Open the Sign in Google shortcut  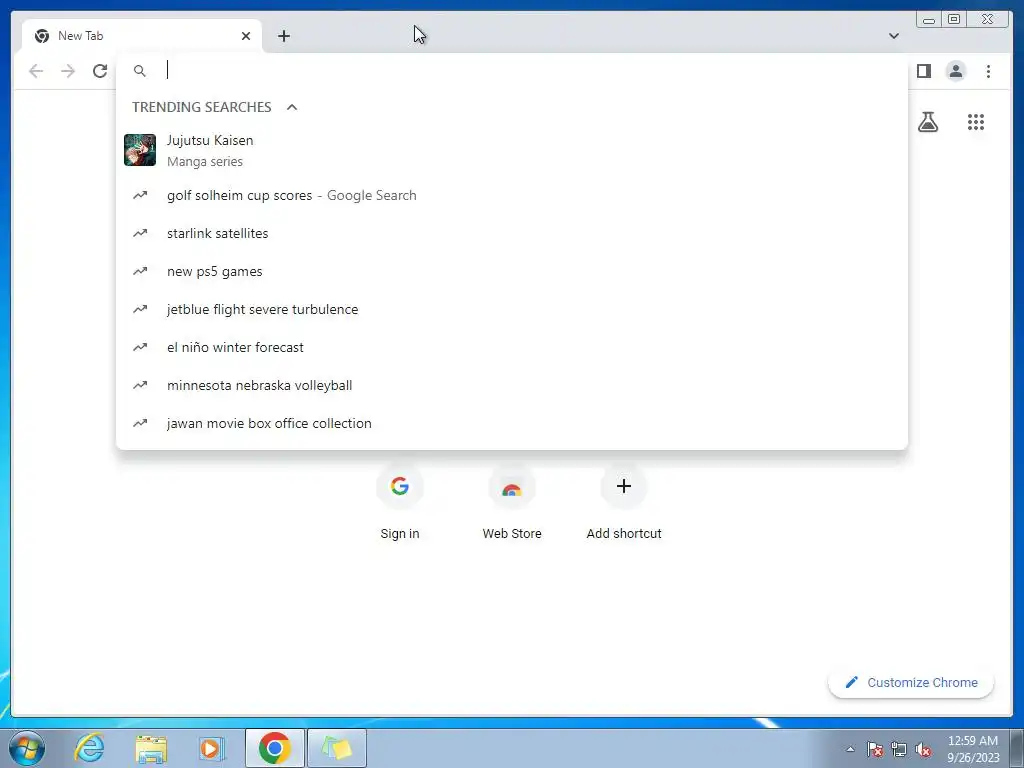coord(400,502)
